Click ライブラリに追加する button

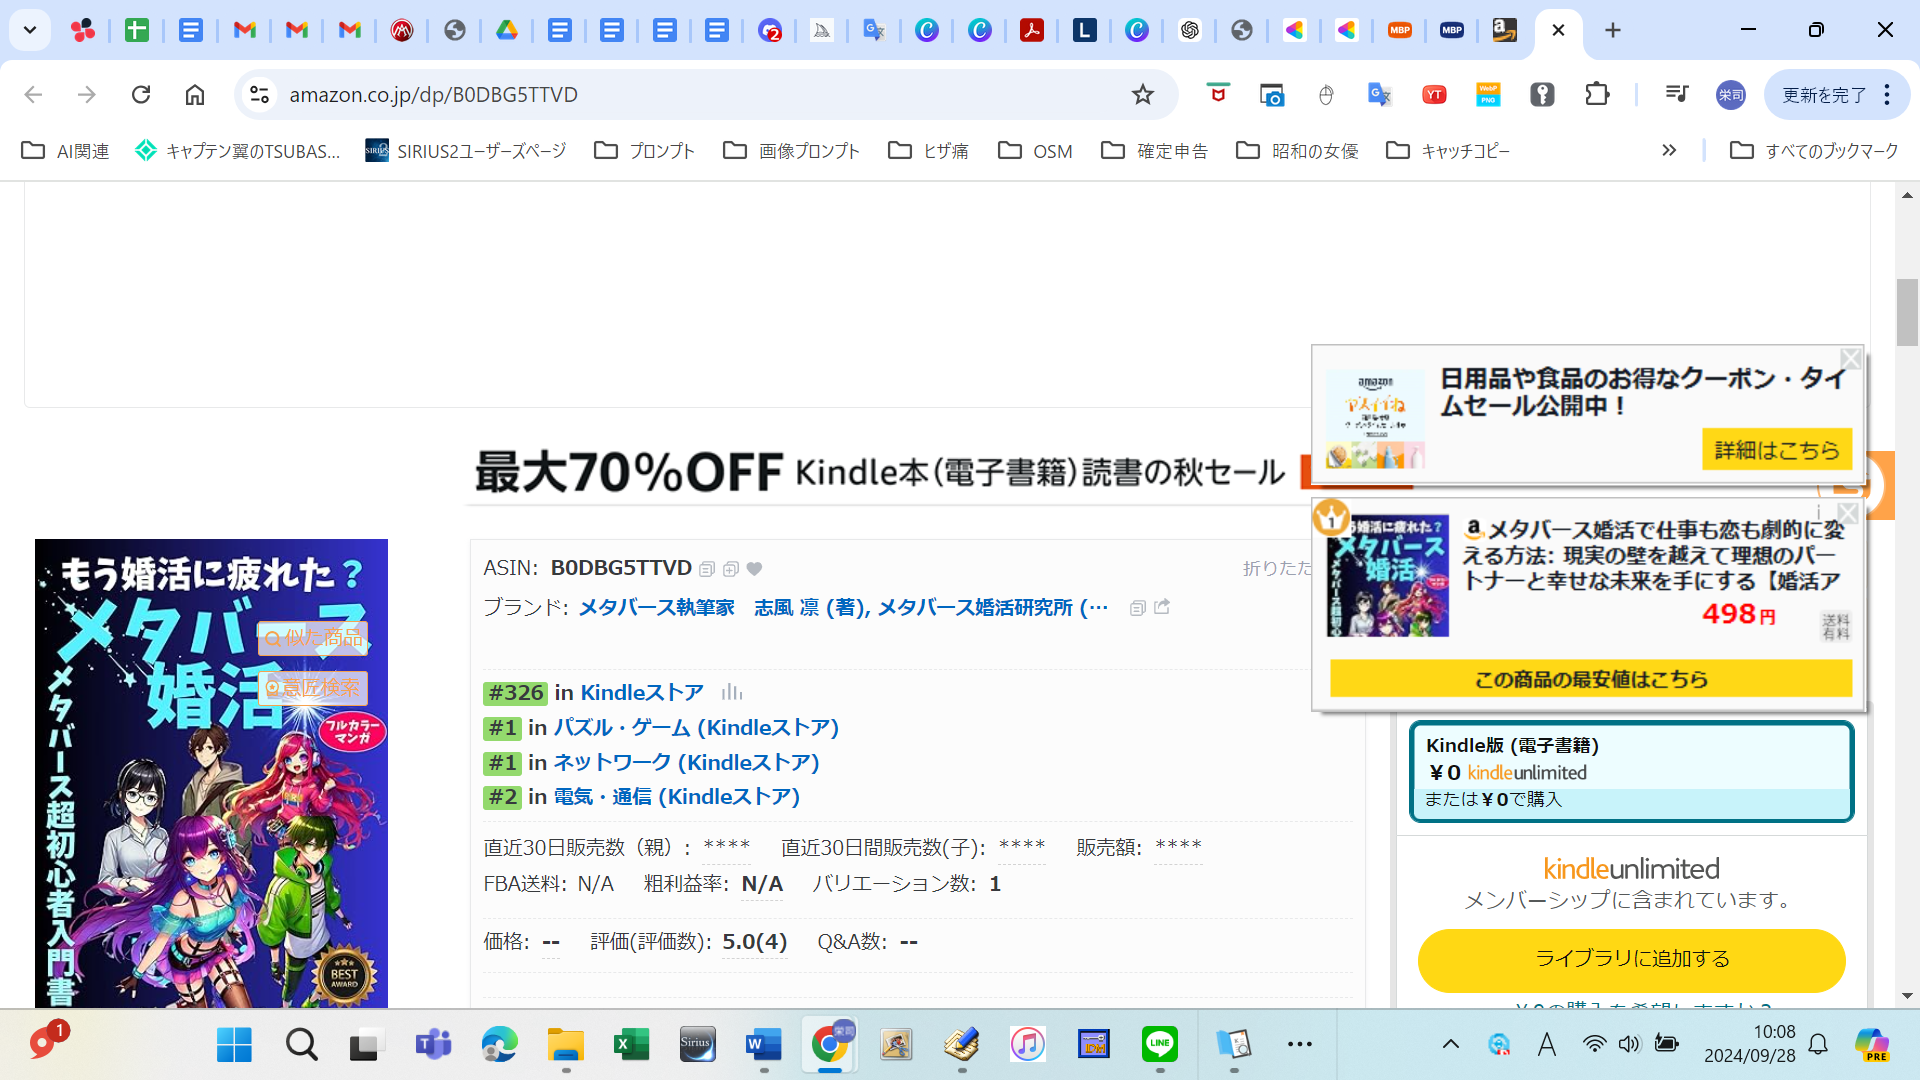coord(1632,959)
